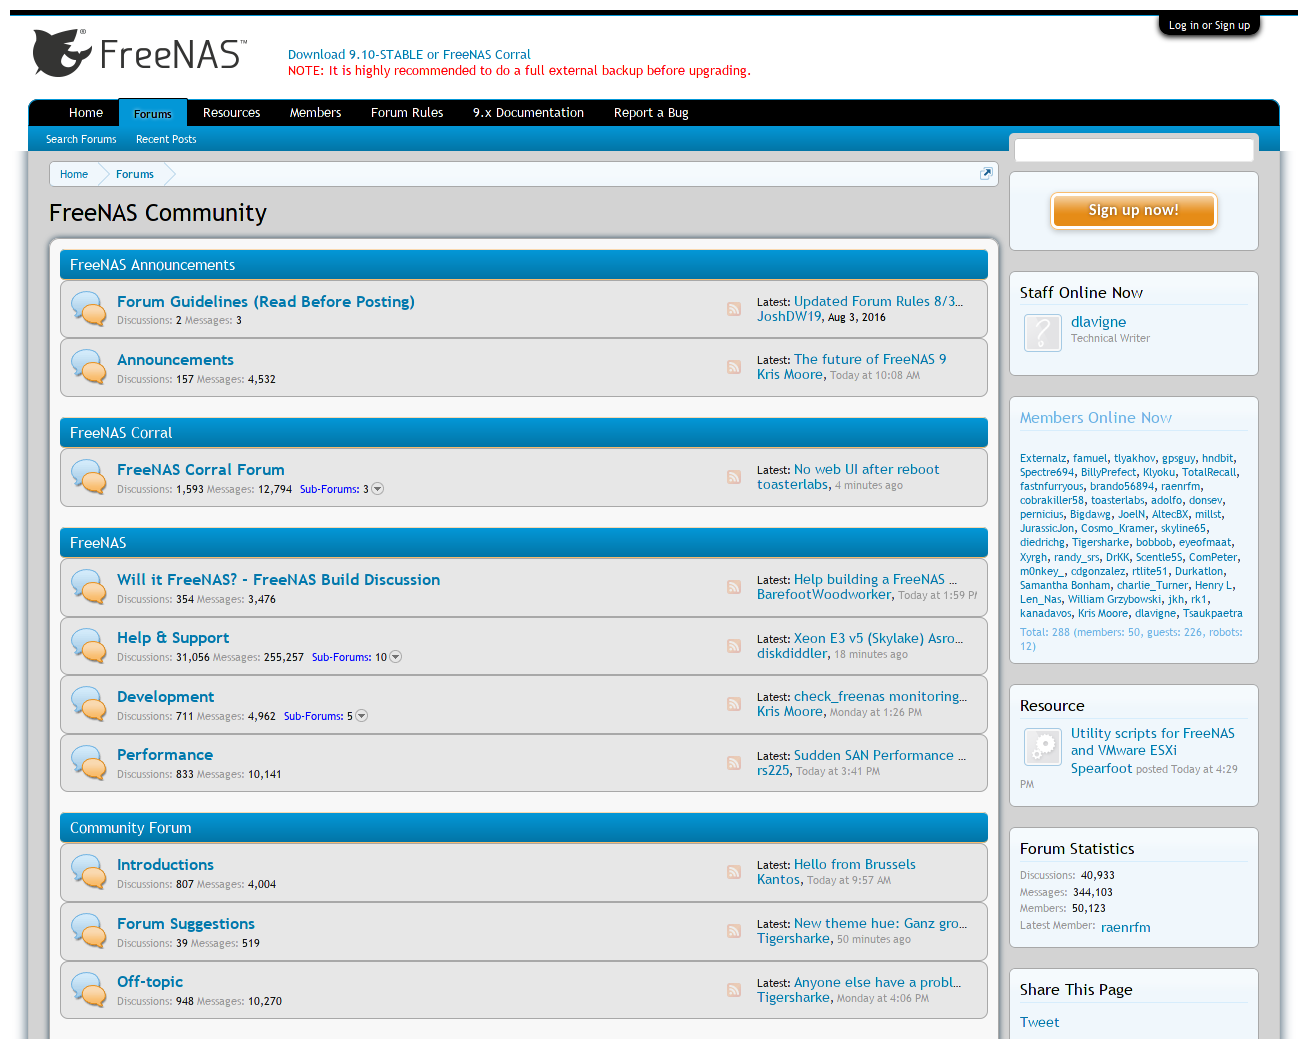1308x1039 pixels.
Task: Open latest post No web UI after reboot
Action: (867, 469)
